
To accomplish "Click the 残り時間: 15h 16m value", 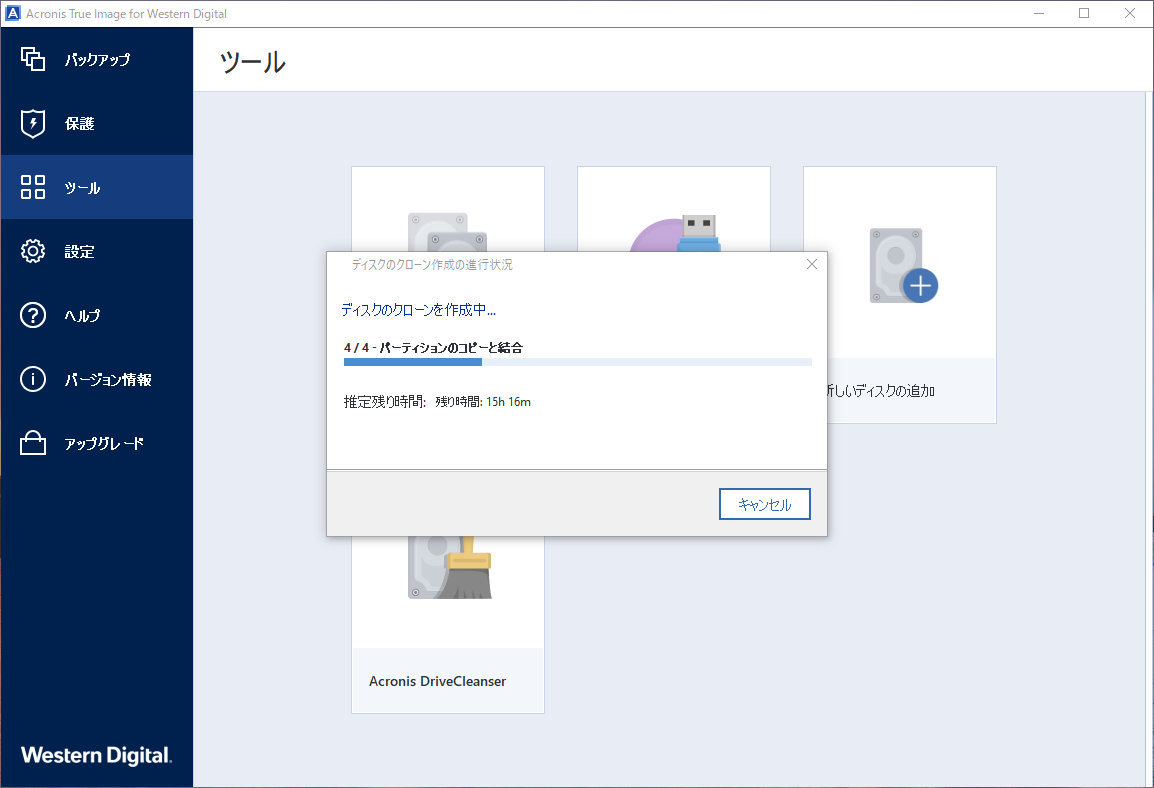I will [x=483, y=402].
